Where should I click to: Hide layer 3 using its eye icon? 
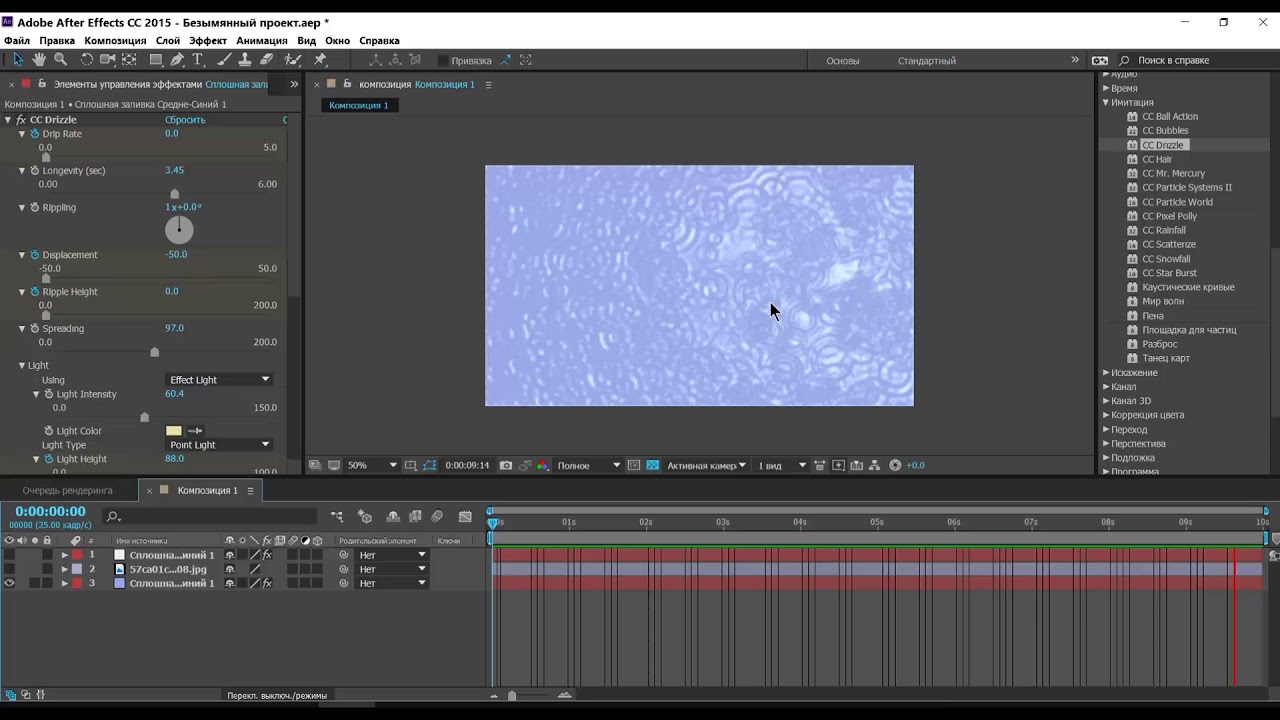[9, 583]
